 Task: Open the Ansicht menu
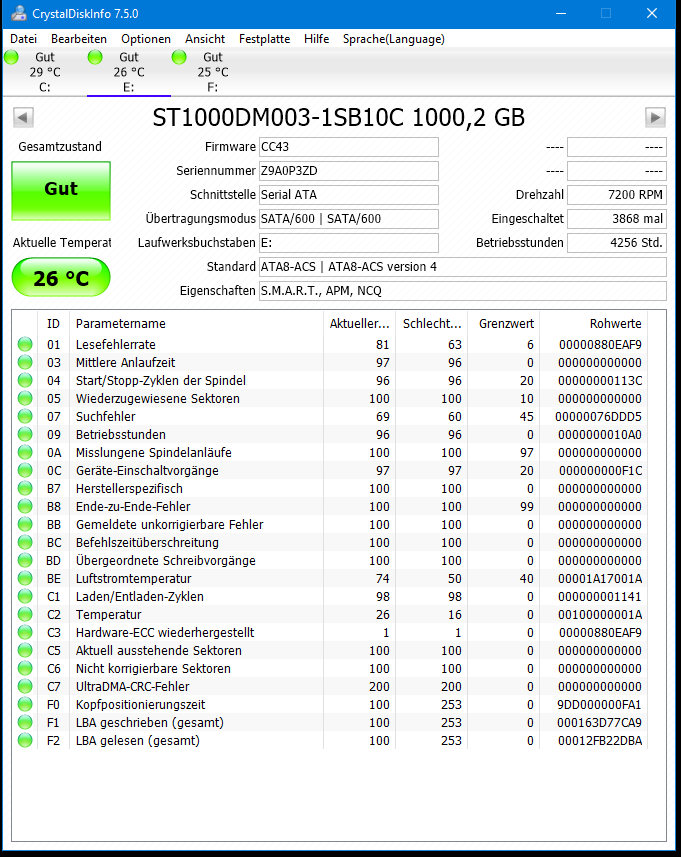click(x=205, y=39)
